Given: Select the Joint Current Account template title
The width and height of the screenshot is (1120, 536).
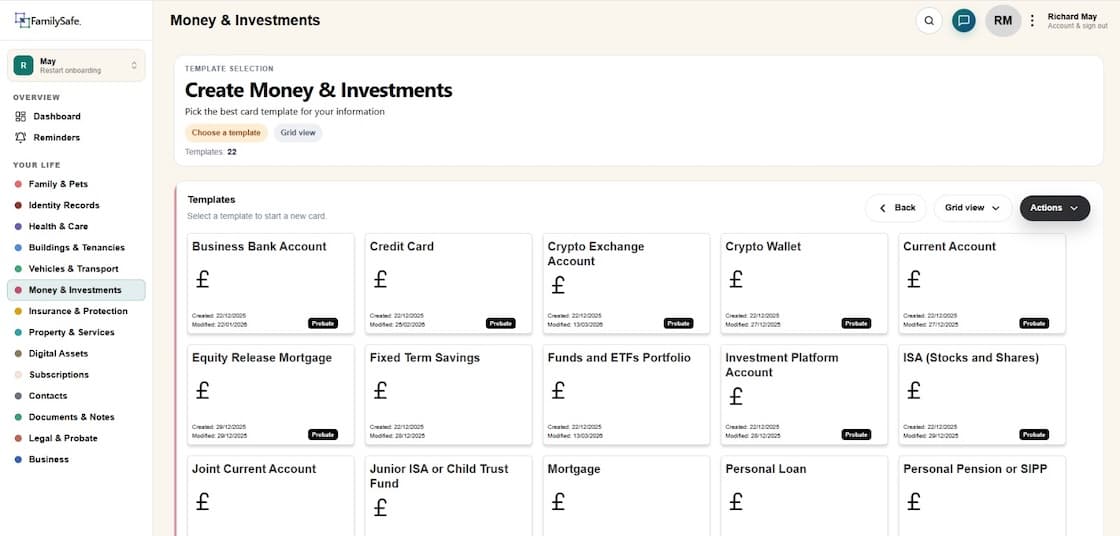Looking at the screenshot, I should point(254,470).
